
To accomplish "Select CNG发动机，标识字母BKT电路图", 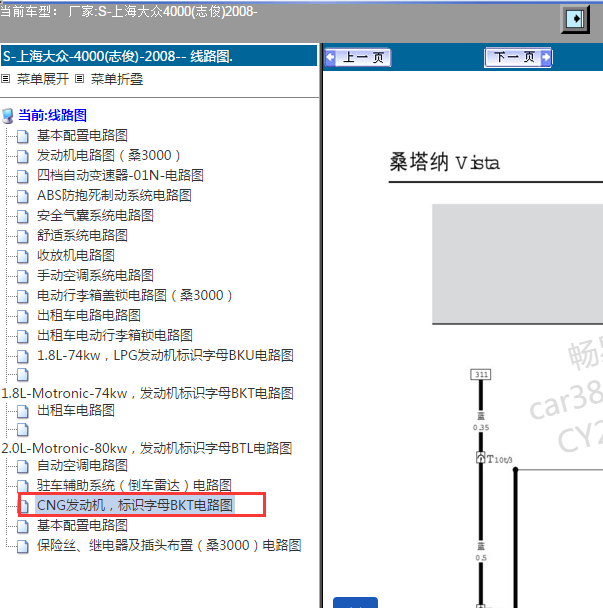I will pyautogui.click(x=135, y=506).
